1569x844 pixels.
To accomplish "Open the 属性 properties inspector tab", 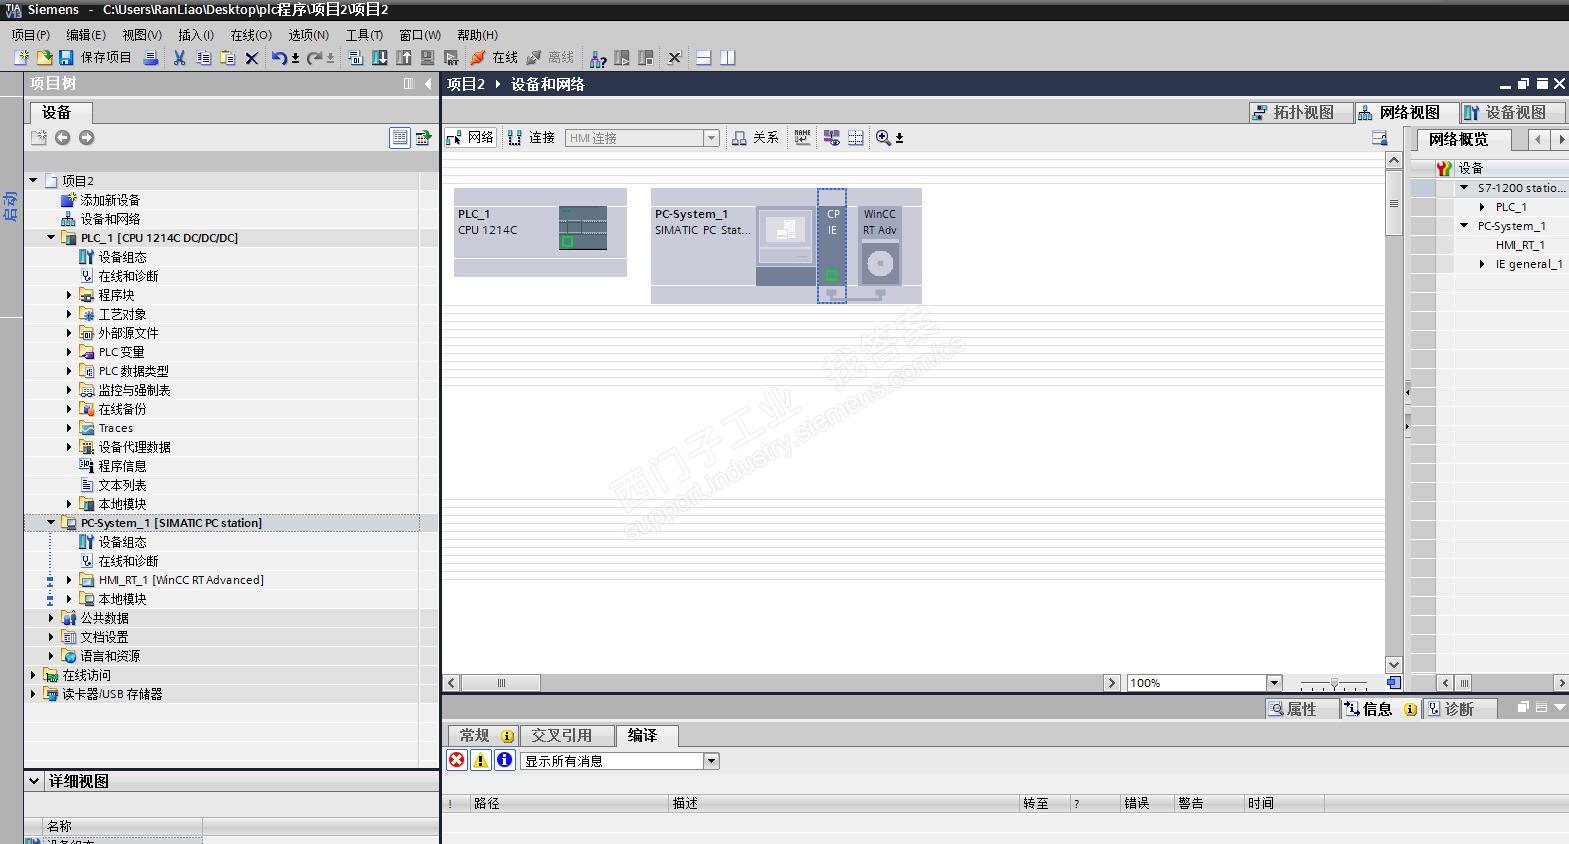I will (x=1304, y=709).
